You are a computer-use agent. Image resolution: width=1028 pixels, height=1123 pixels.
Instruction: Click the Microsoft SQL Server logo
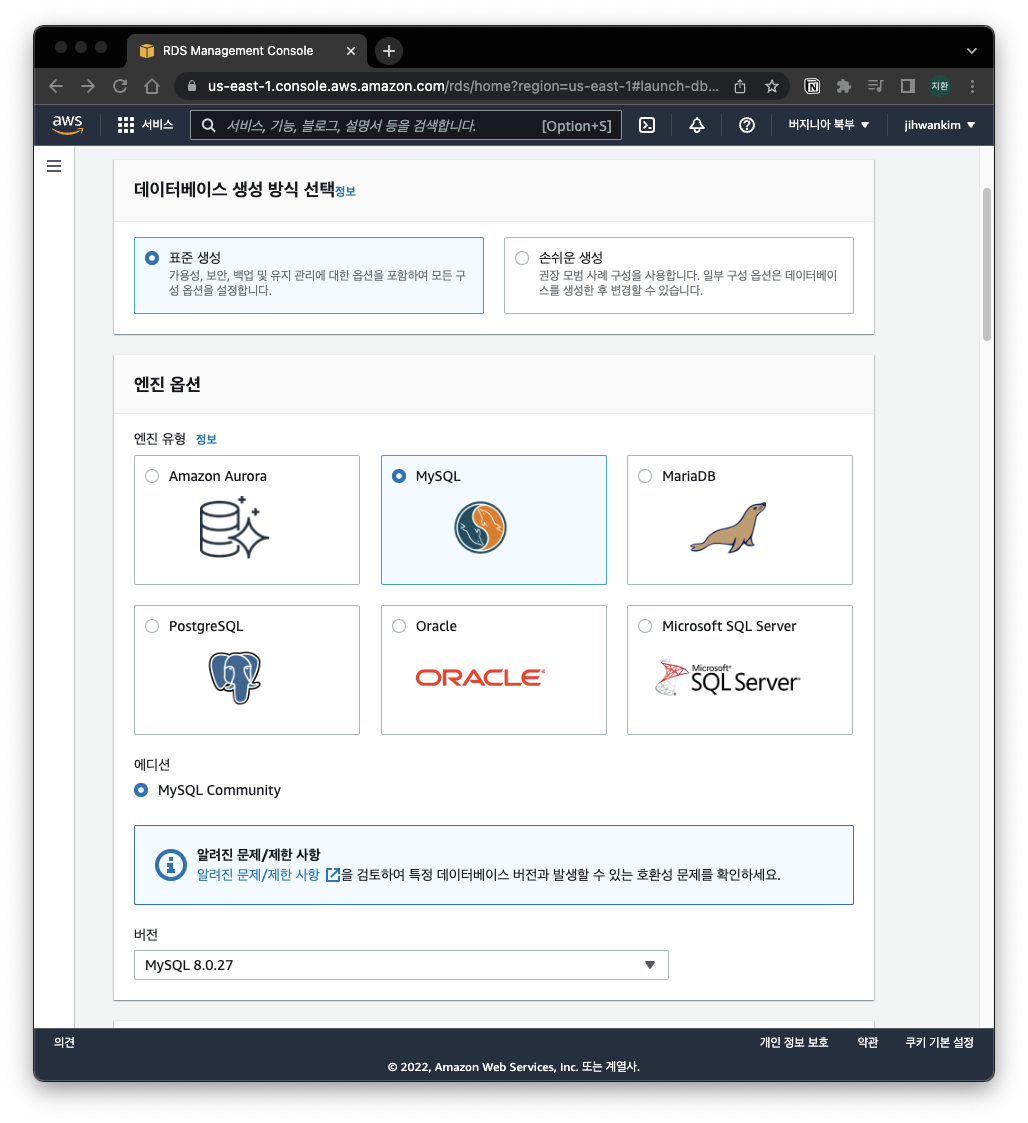coord(728,678)
